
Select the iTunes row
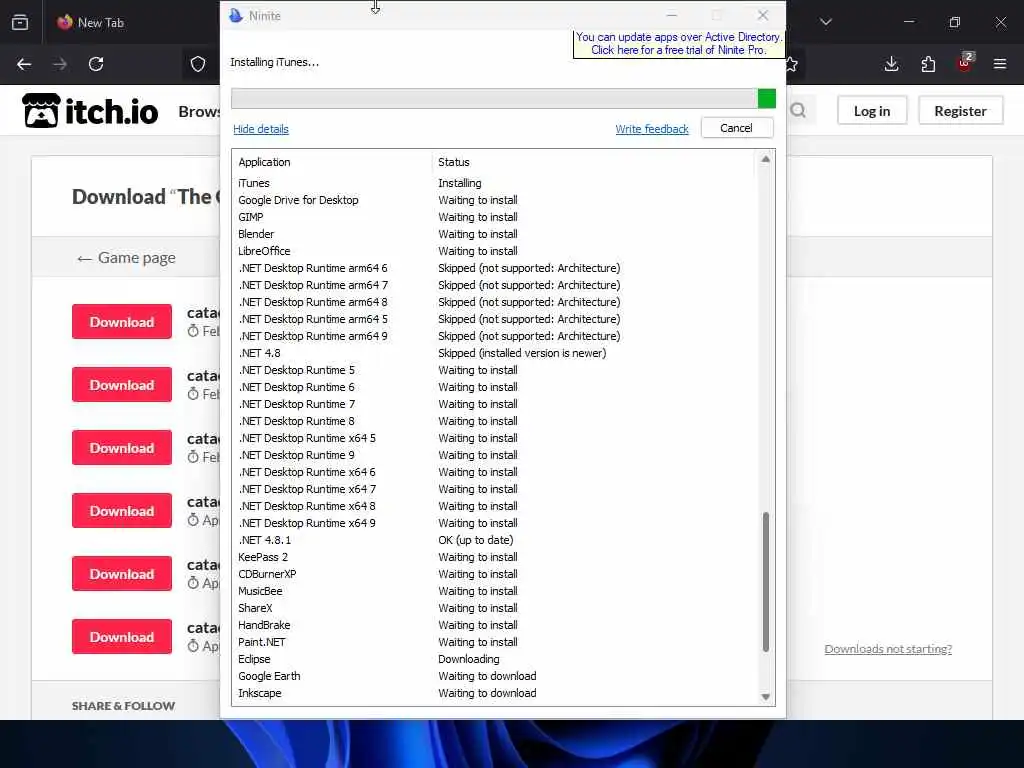coord(495,183)
